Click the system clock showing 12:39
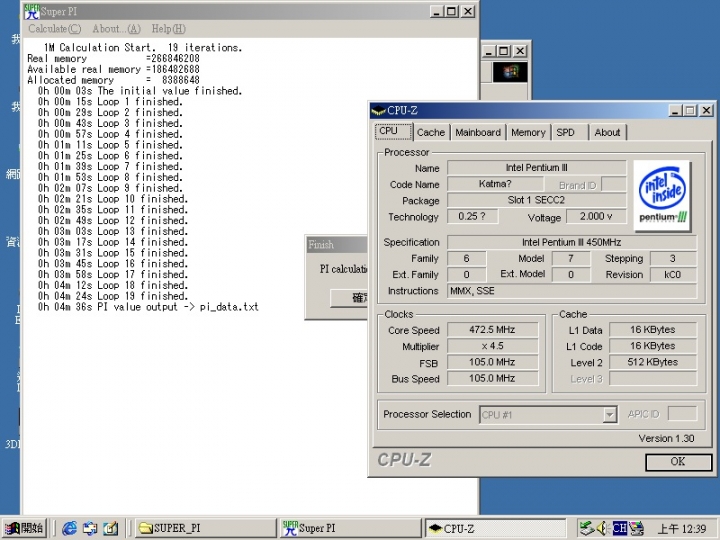 (x=681, y=529)
